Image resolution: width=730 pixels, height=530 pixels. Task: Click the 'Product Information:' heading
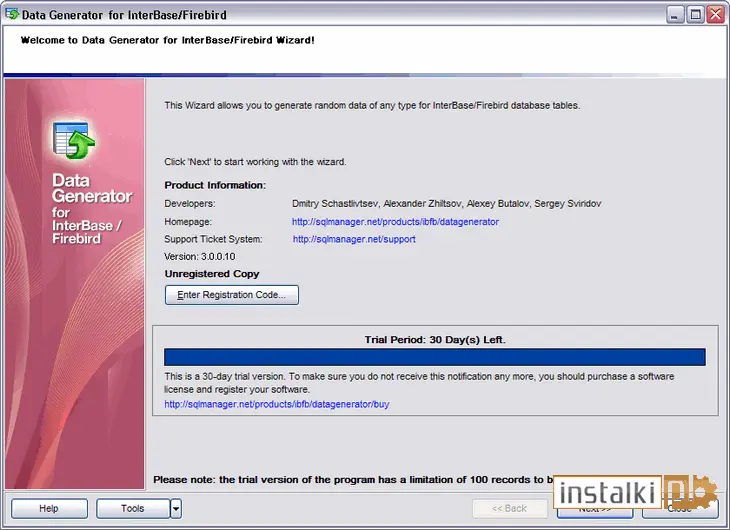(215, 185)
